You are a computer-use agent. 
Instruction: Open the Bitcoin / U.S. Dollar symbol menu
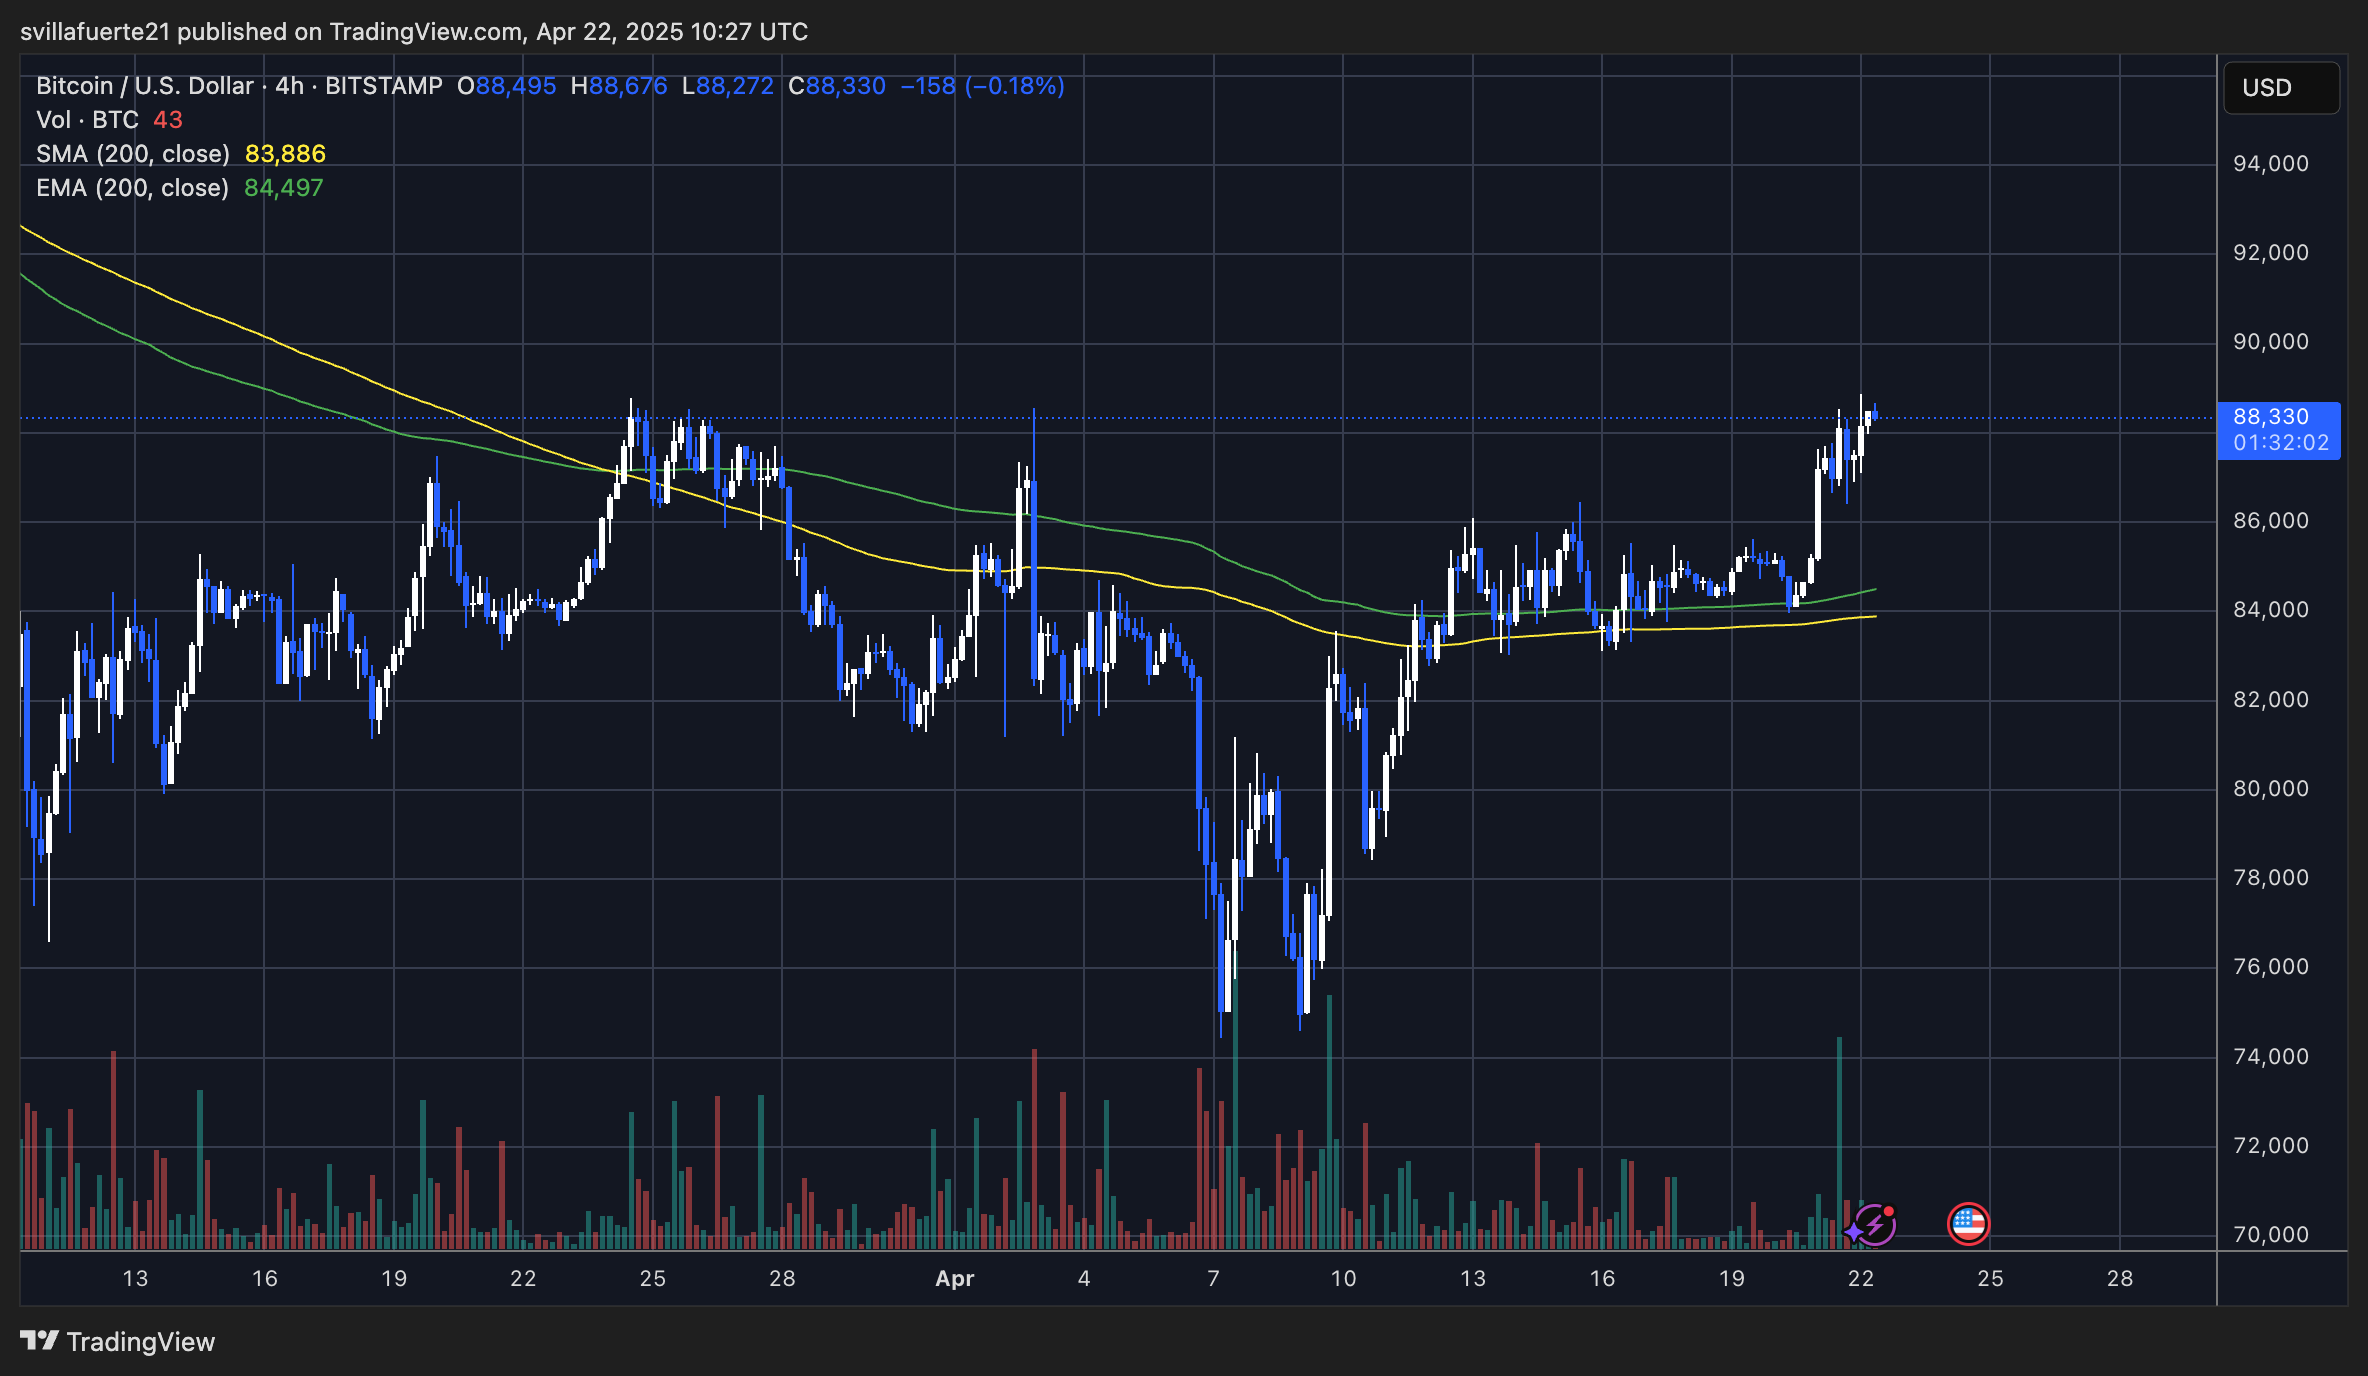point(143,86)
